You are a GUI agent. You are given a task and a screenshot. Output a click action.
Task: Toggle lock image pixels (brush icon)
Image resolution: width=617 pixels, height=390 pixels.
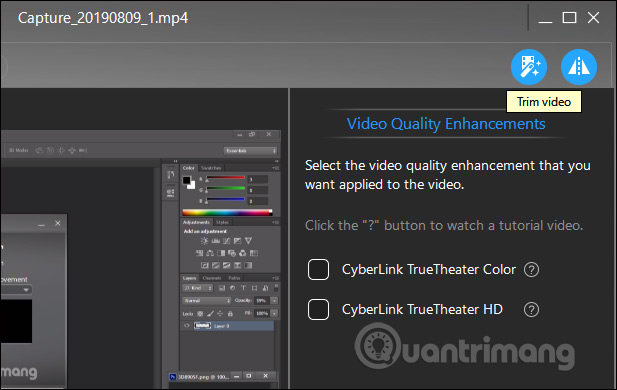click(210, 314)
